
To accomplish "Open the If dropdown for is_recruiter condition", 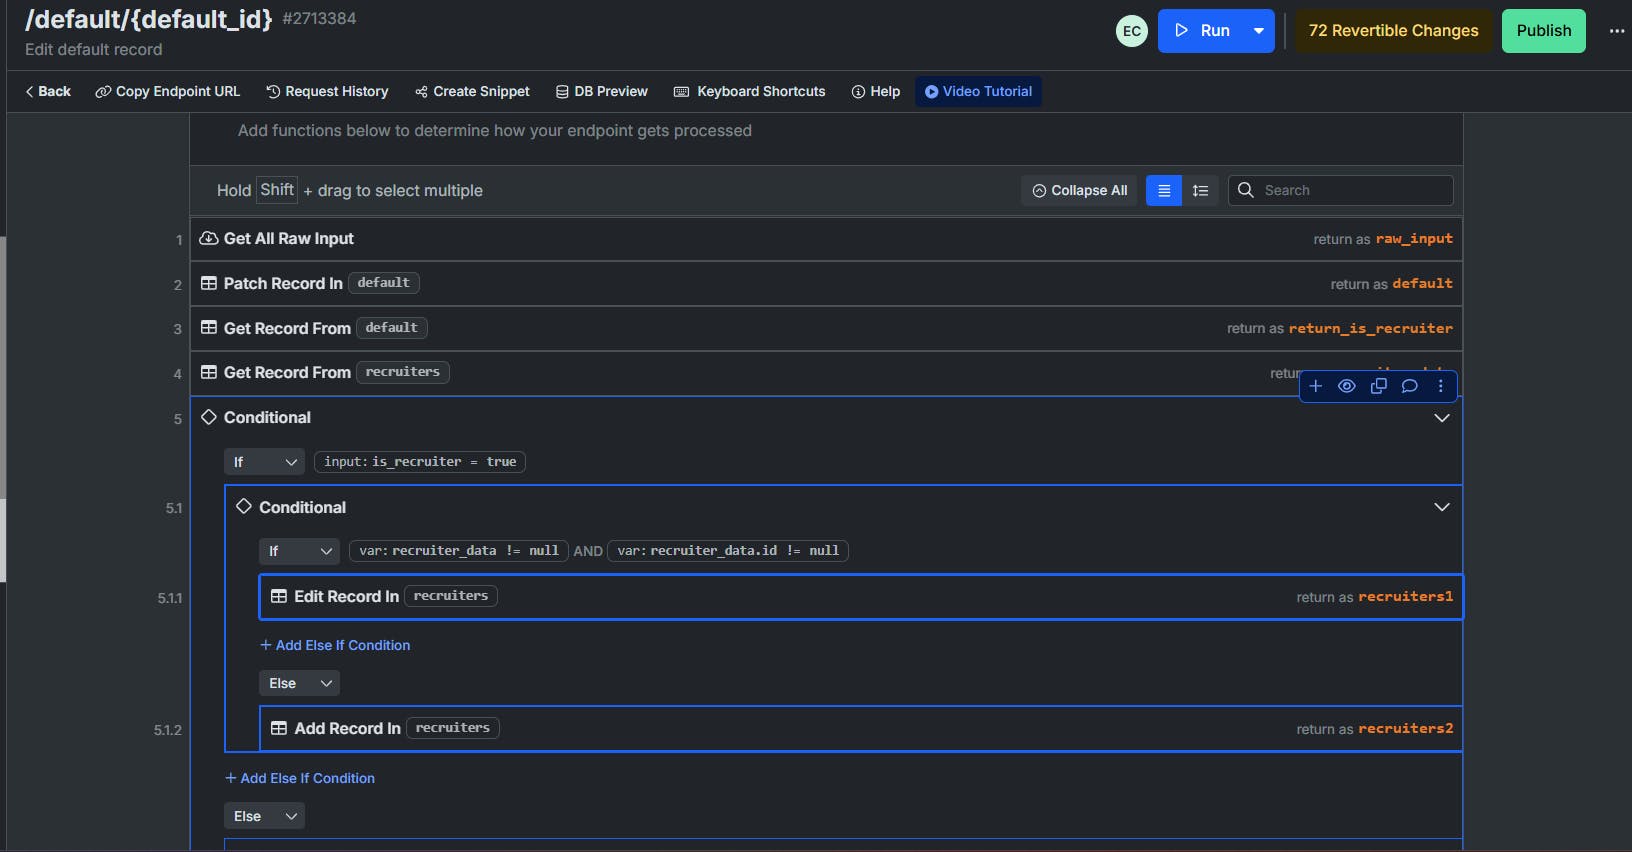I will click(264, 462).
